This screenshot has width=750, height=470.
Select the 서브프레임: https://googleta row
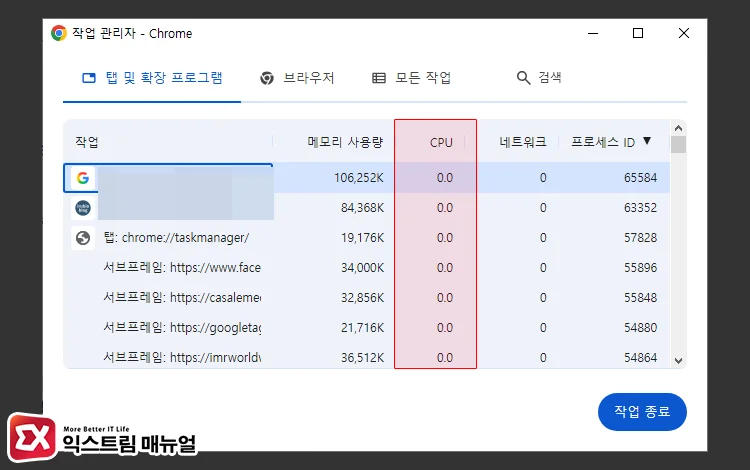[366, 328]
